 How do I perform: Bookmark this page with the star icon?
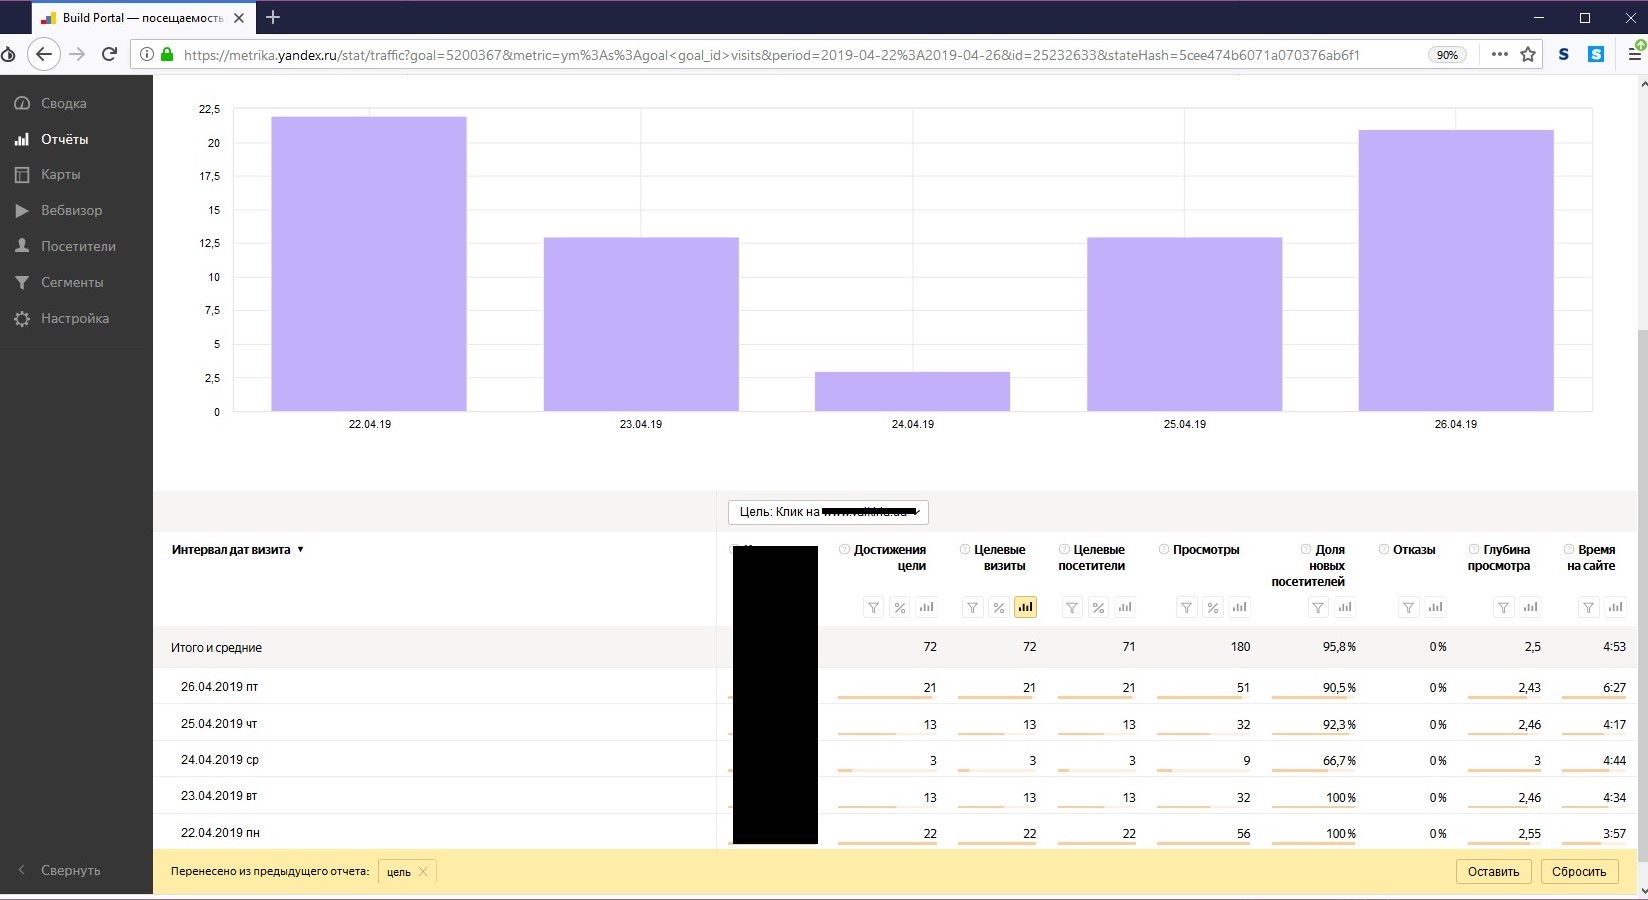1528,54
